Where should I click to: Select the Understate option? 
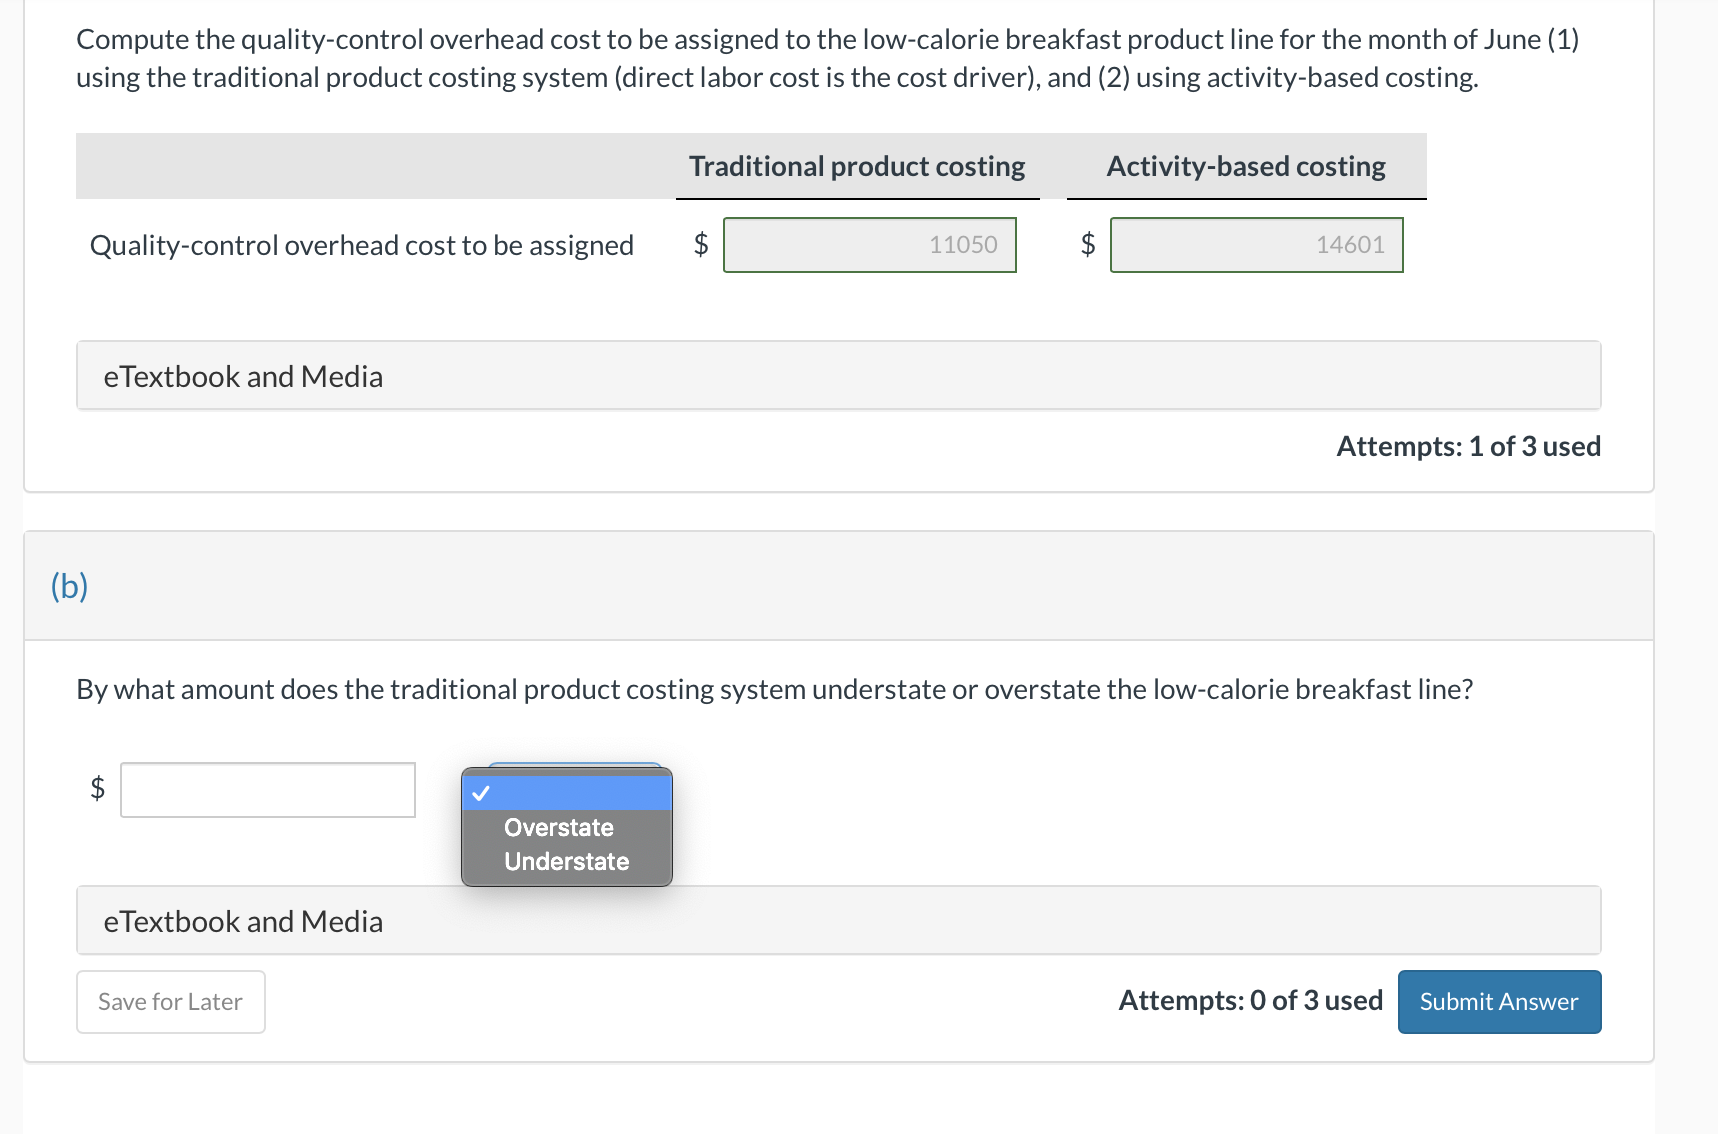[x=566, y=861]
